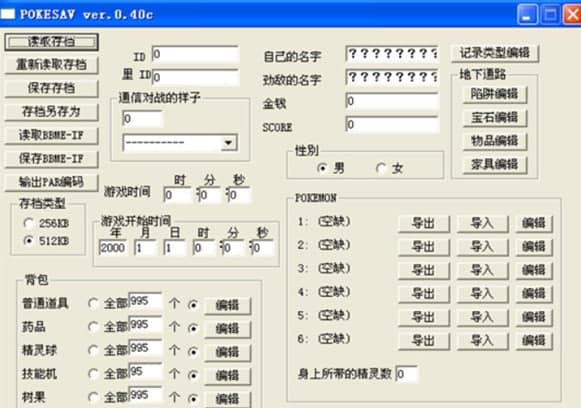Select right-side radio next to 精灵球 编辑
Screen dimensions: 581x408
(193, 352)
